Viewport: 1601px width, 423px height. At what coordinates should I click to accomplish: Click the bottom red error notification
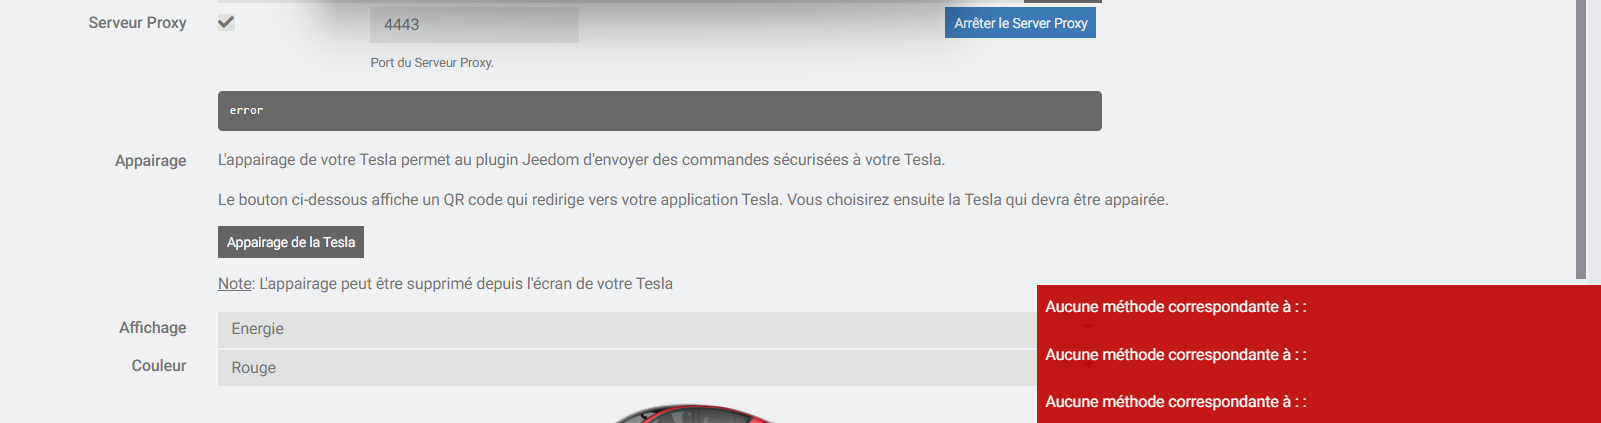1317,402
